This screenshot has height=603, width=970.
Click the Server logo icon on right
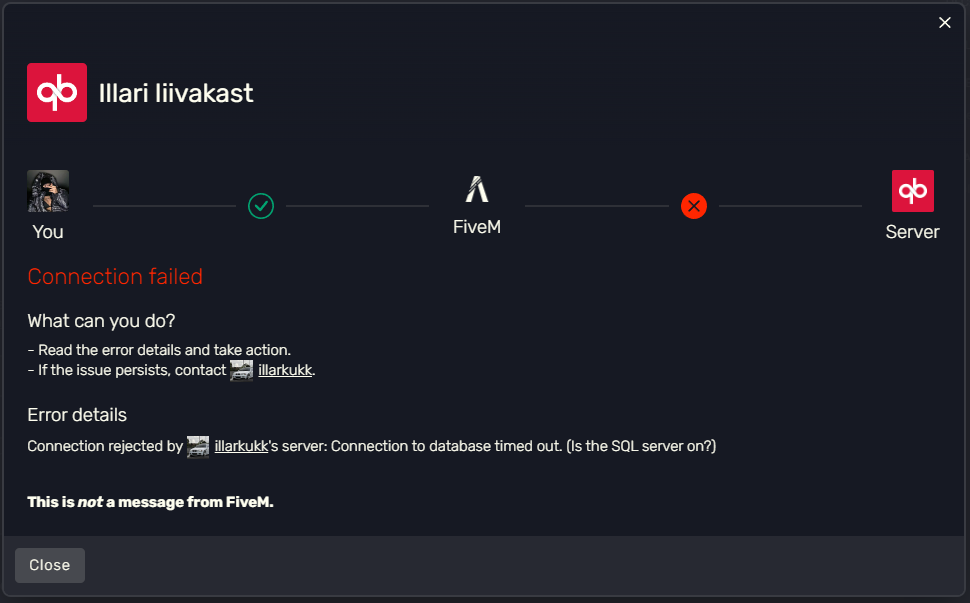click(912, 191)
